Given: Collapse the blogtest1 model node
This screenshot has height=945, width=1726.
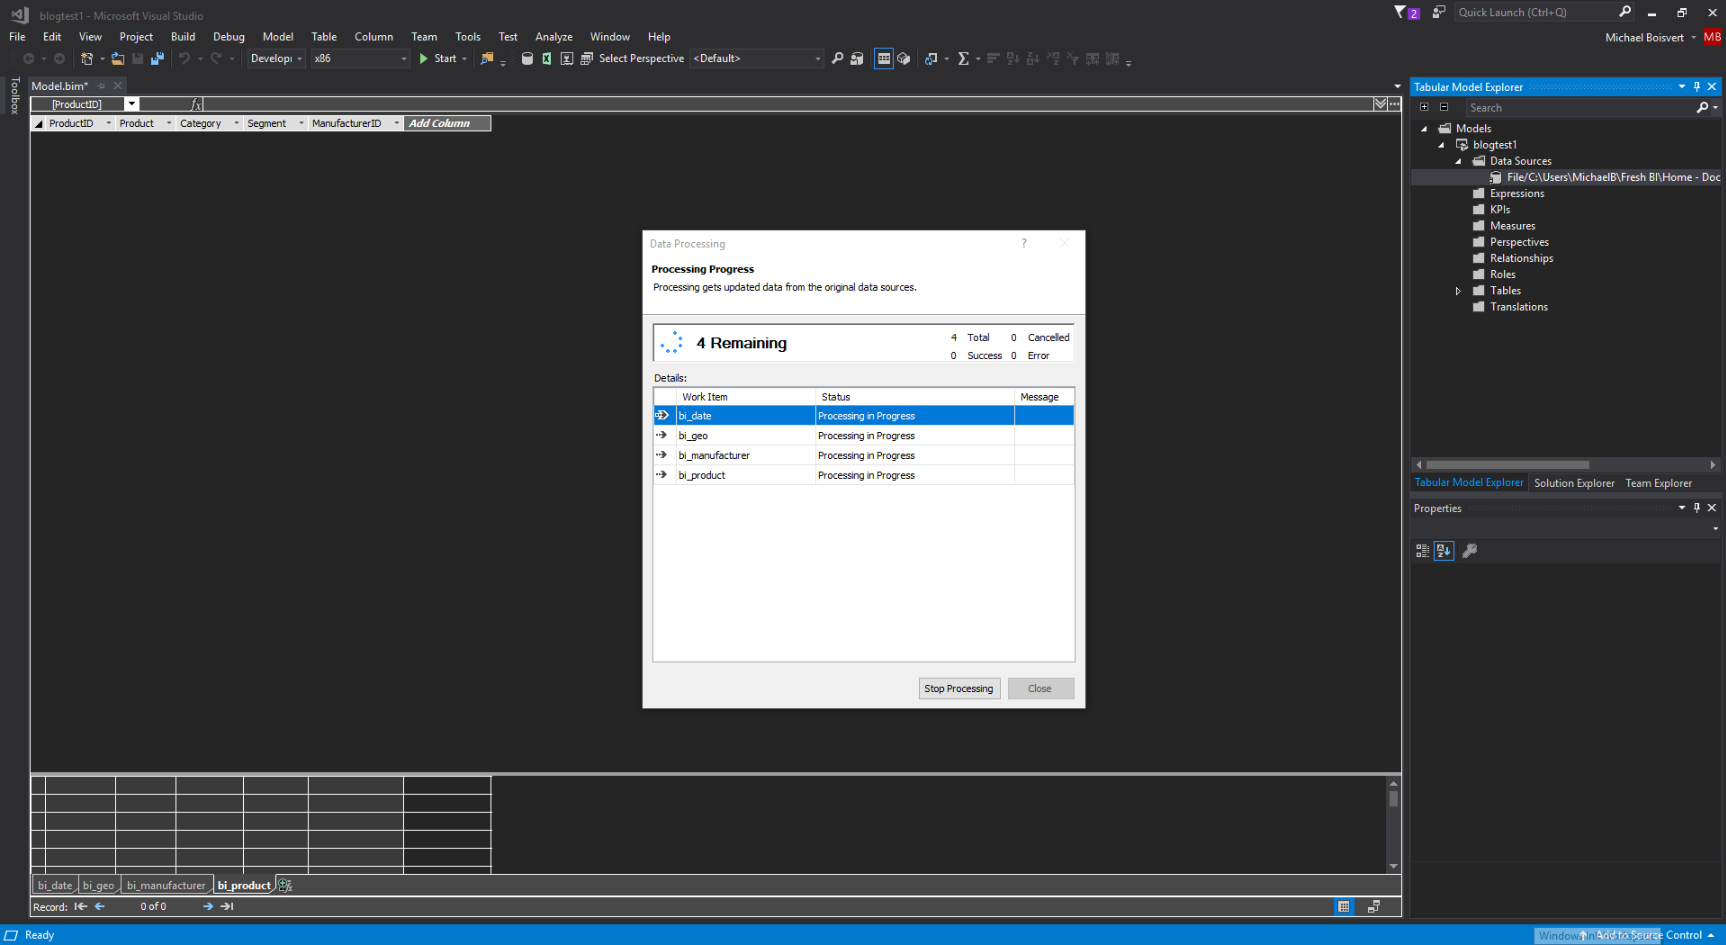Looking at the screenshot, I should tap(1441, 145).
